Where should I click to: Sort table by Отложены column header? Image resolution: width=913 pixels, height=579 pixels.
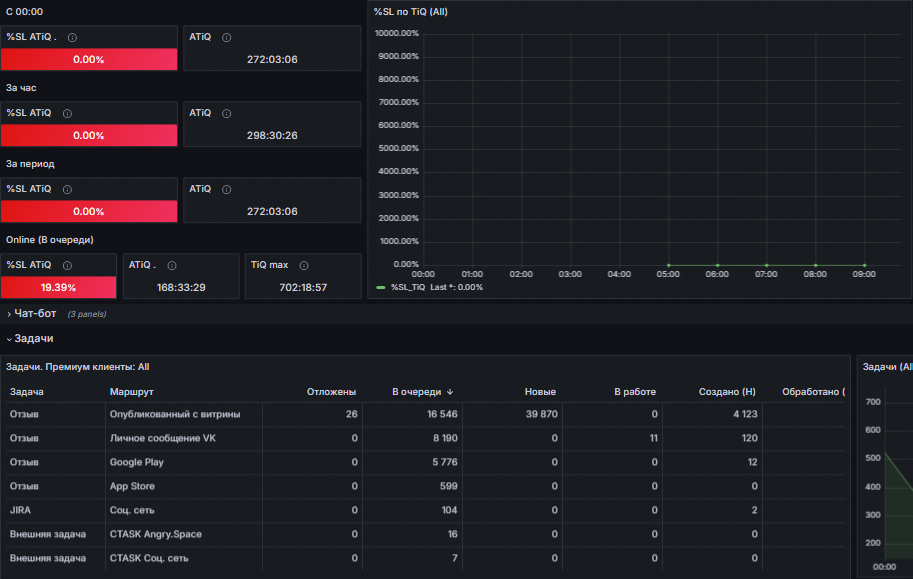331,392
